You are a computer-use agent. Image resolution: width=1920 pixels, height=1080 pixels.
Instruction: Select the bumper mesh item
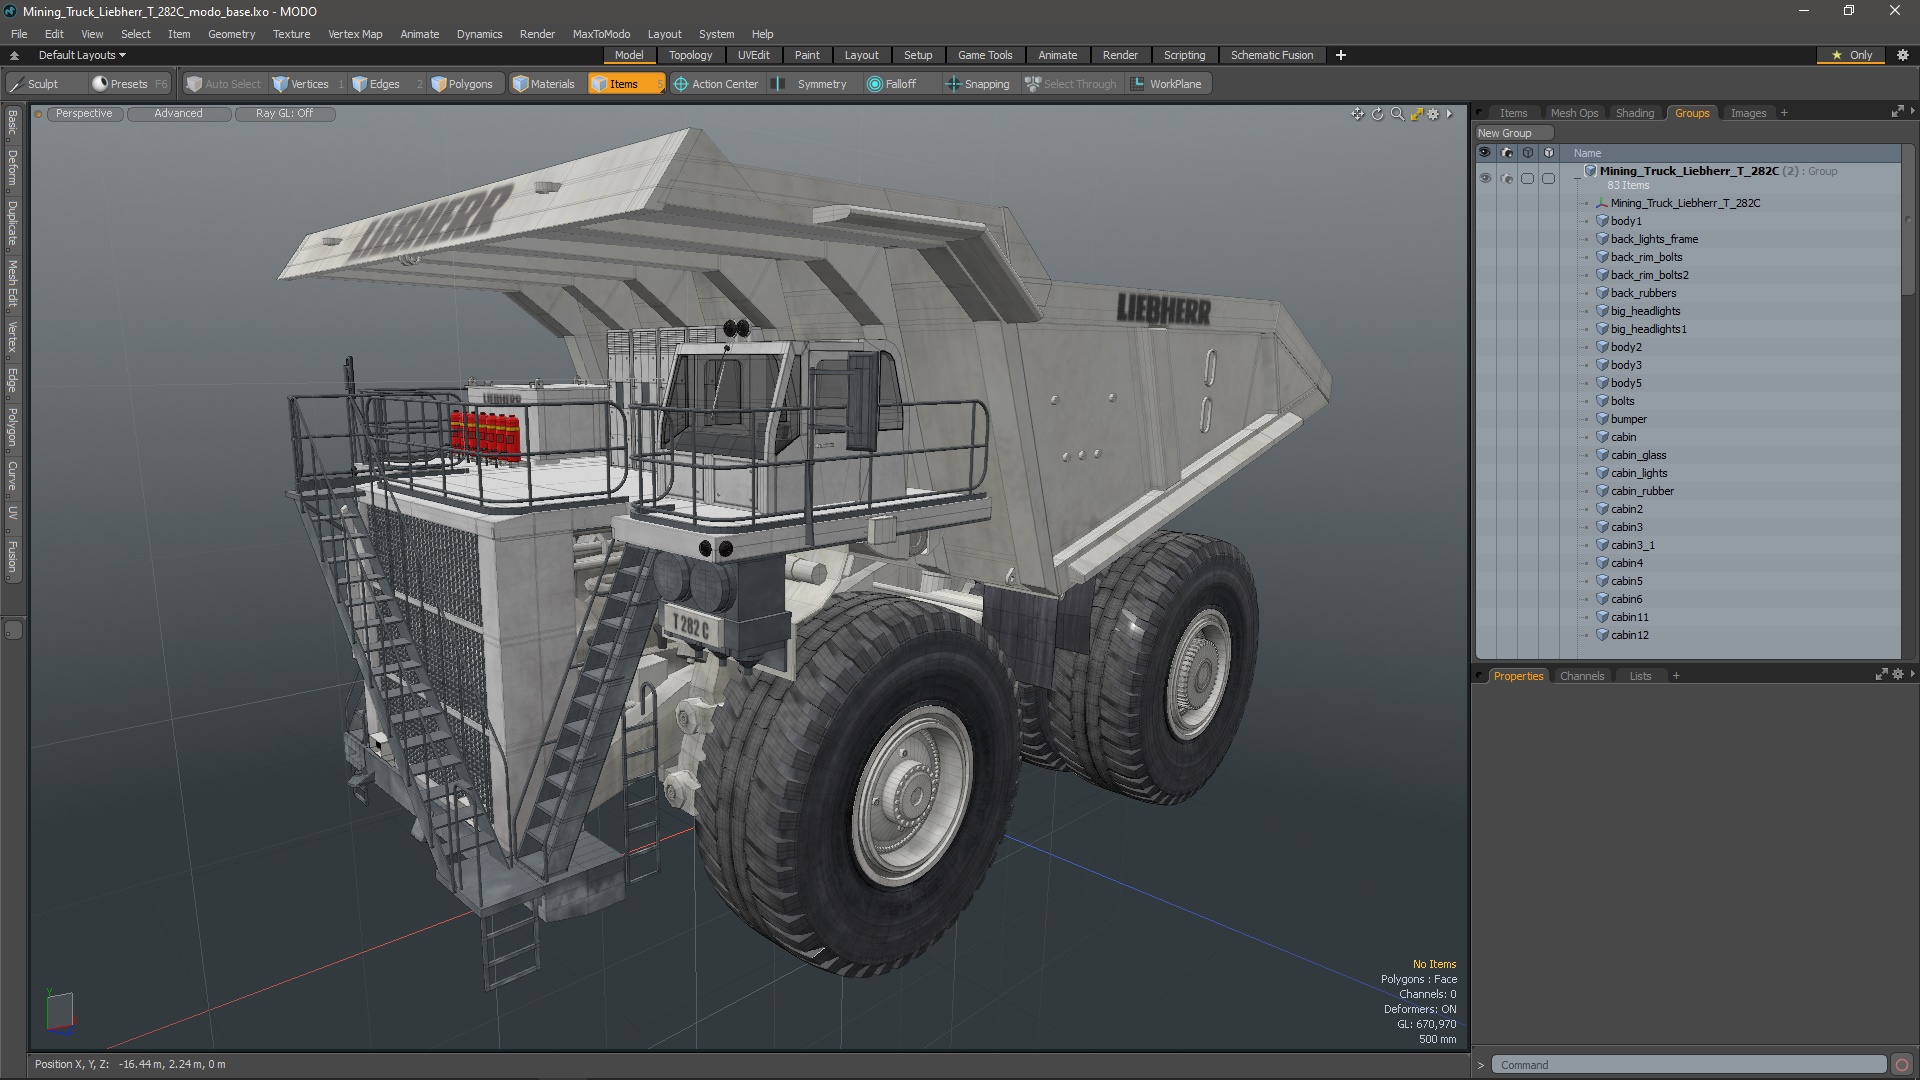coord(1628,419)
